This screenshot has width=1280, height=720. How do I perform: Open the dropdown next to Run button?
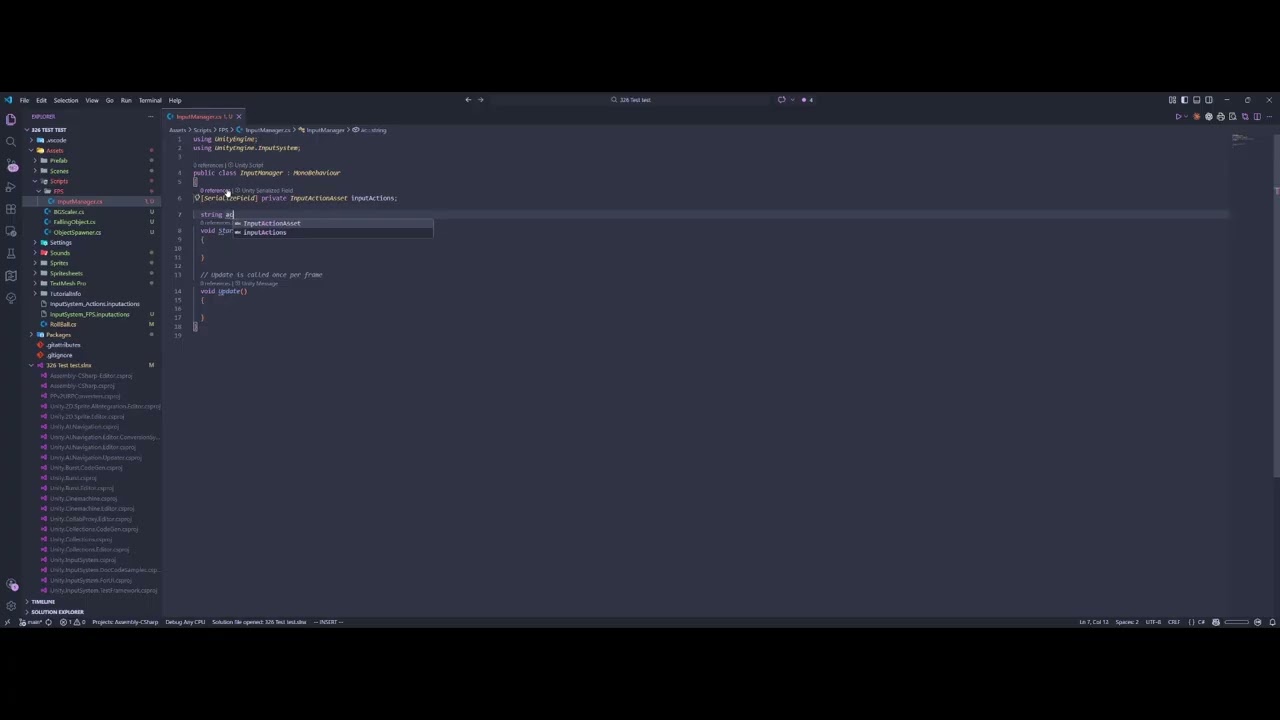pos(1186,117)
